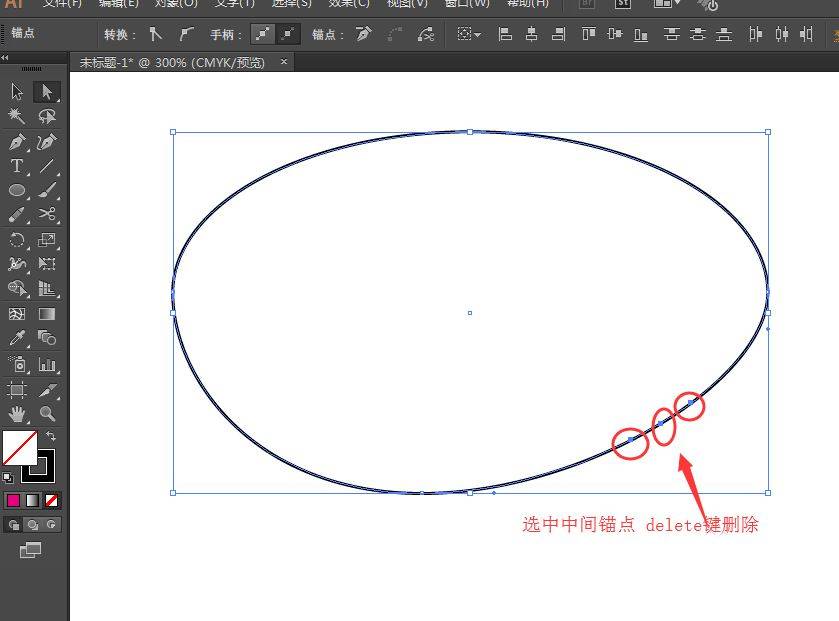Select the Hand tool
This screenshot has height=621, width=839.
(17, 413)
